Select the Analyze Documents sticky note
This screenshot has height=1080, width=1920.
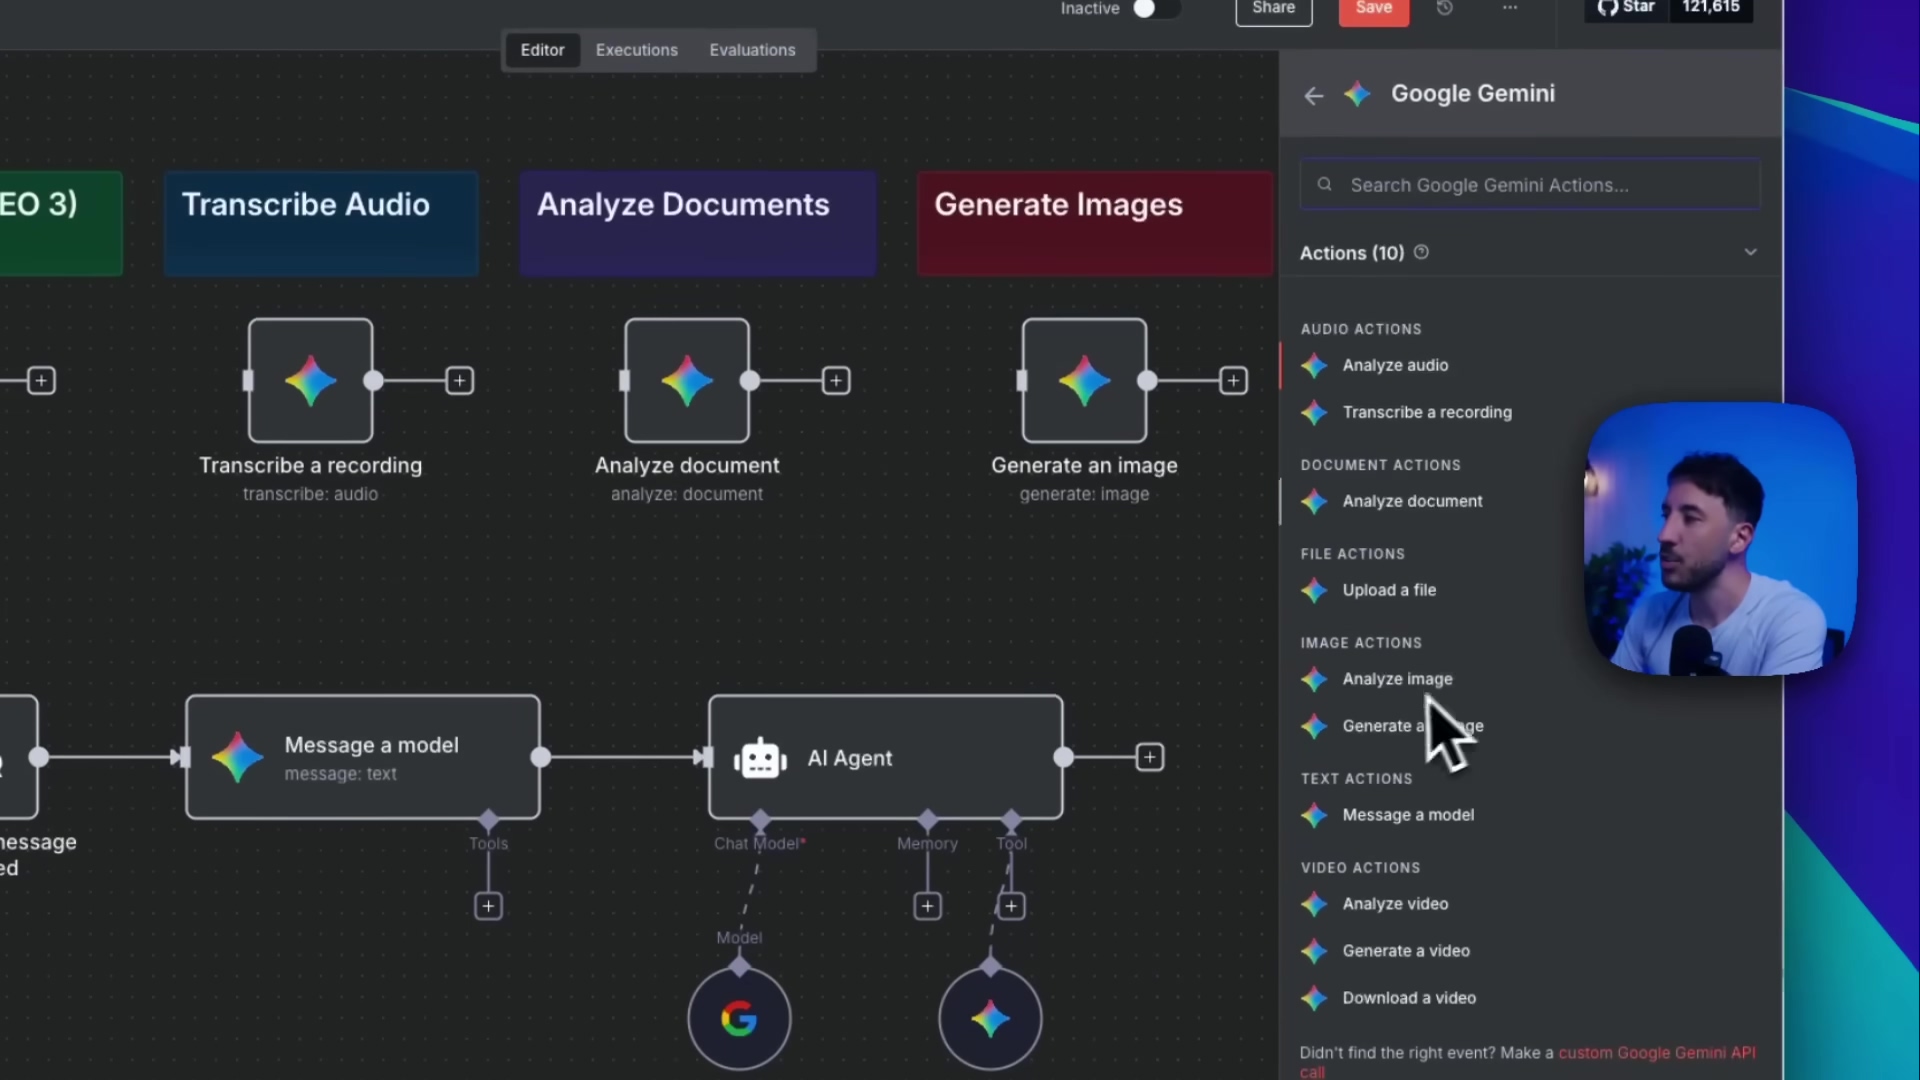coord(698,223)
